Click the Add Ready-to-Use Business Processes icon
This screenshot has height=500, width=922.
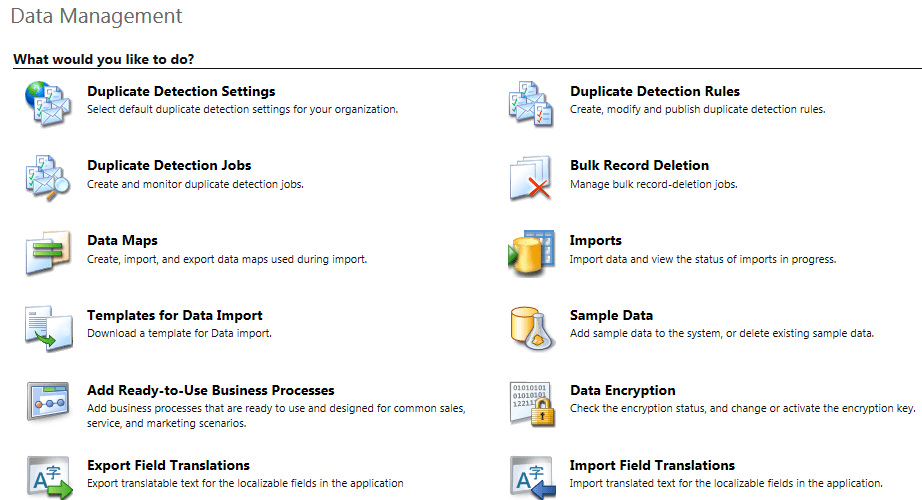[x=48, y=401]
